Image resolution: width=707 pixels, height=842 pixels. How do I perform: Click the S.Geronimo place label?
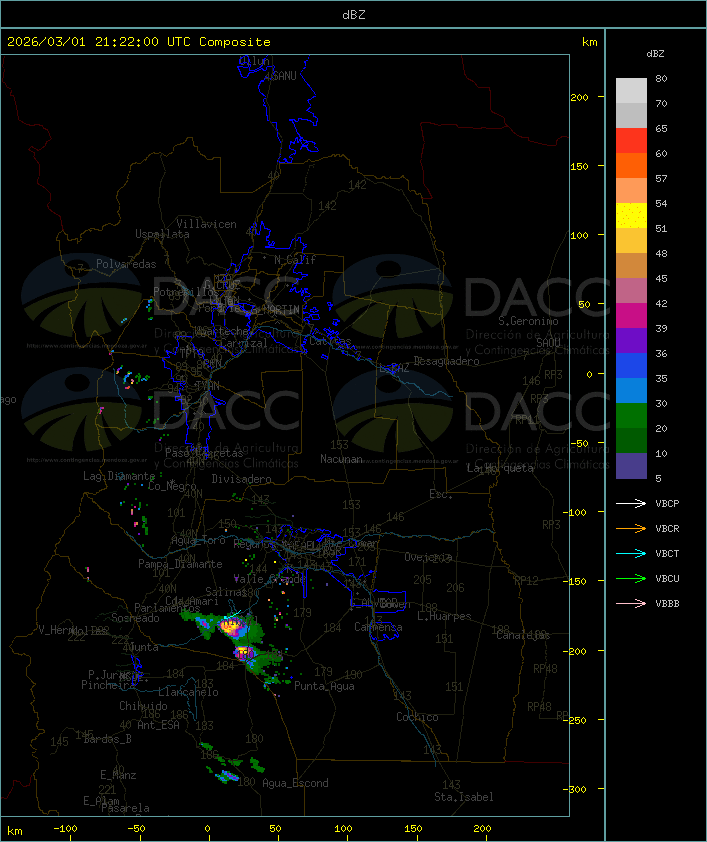[528, 321]
